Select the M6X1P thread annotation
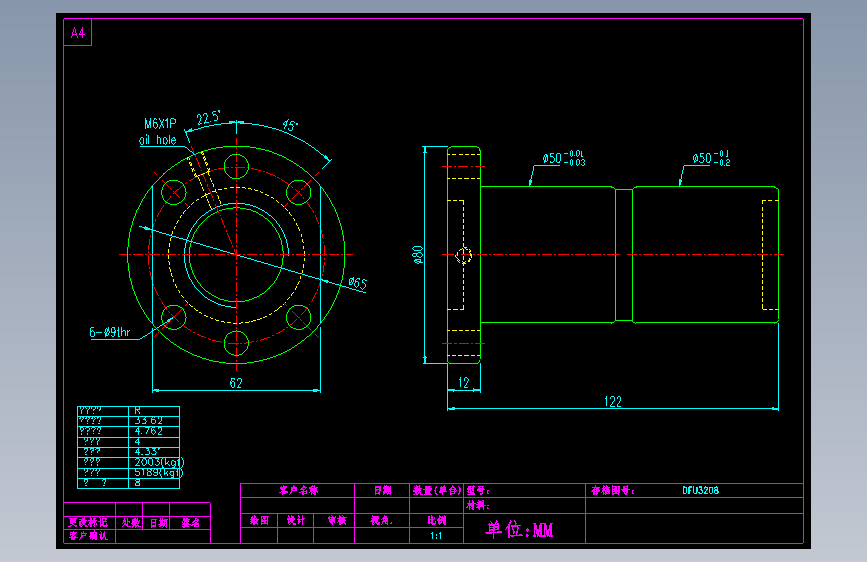The width and height of the screenshot is (867, 562). point(160,123)
